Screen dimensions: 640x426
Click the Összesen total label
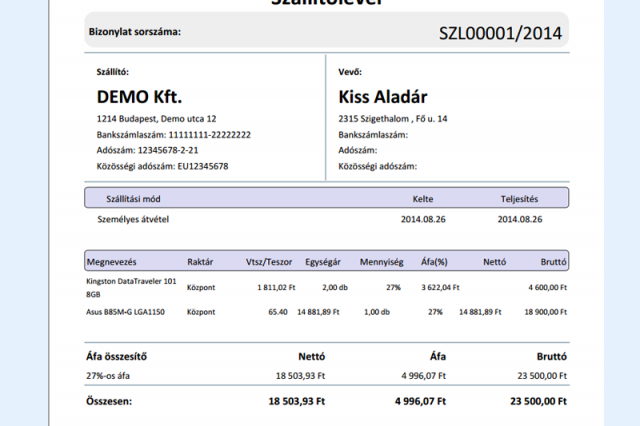point(114,400)
